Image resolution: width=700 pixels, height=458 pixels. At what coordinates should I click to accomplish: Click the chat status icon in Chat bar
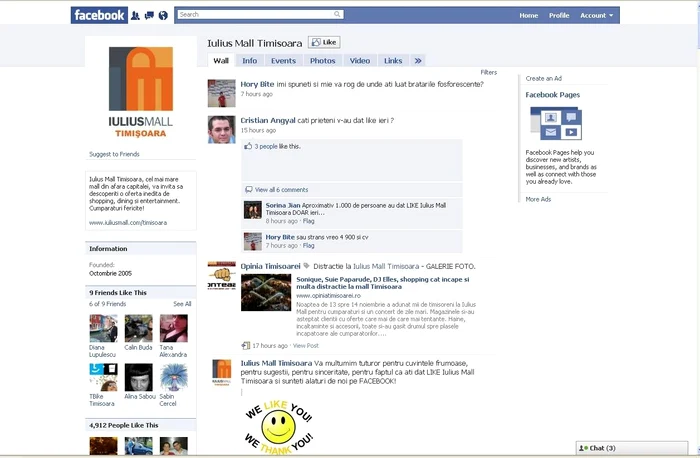point(583,448)
